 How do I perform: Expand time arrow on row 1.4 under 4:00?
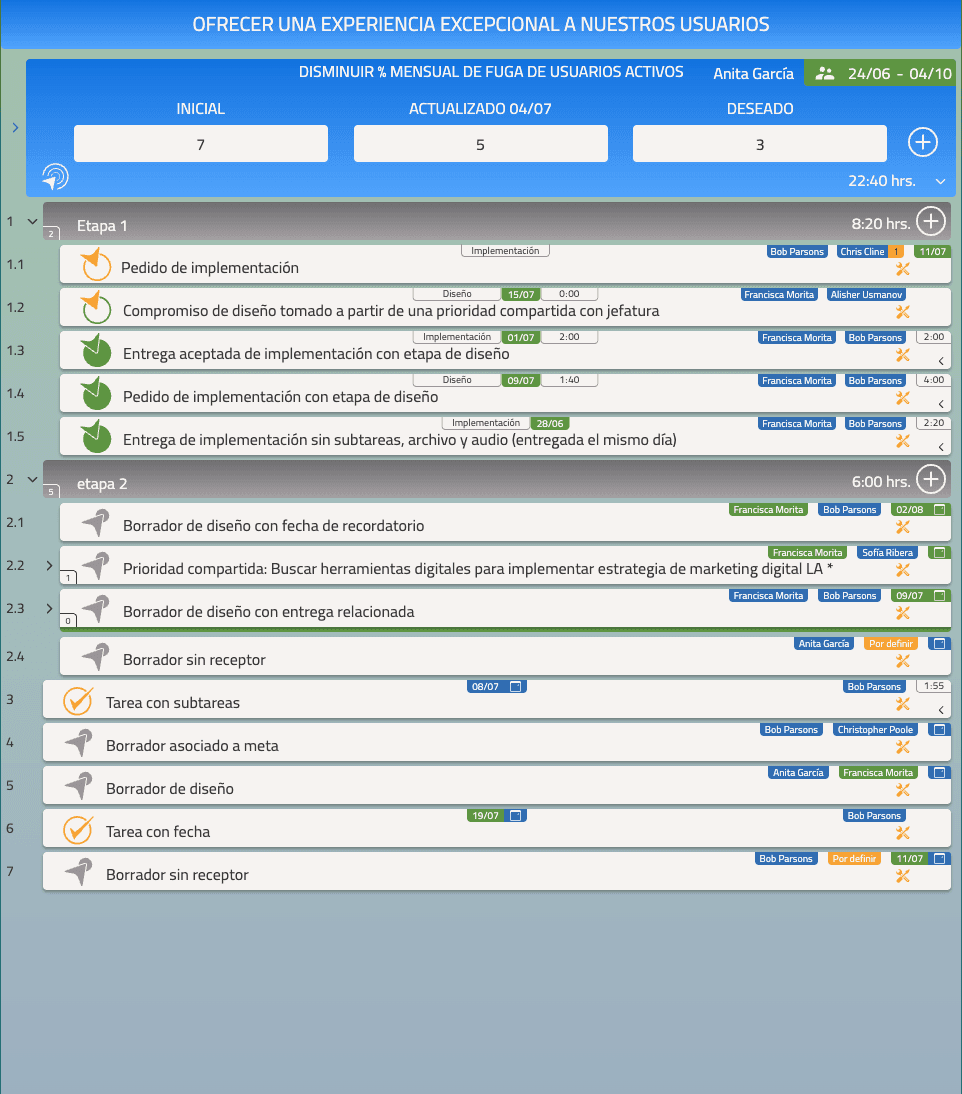[x=941, y=404]
